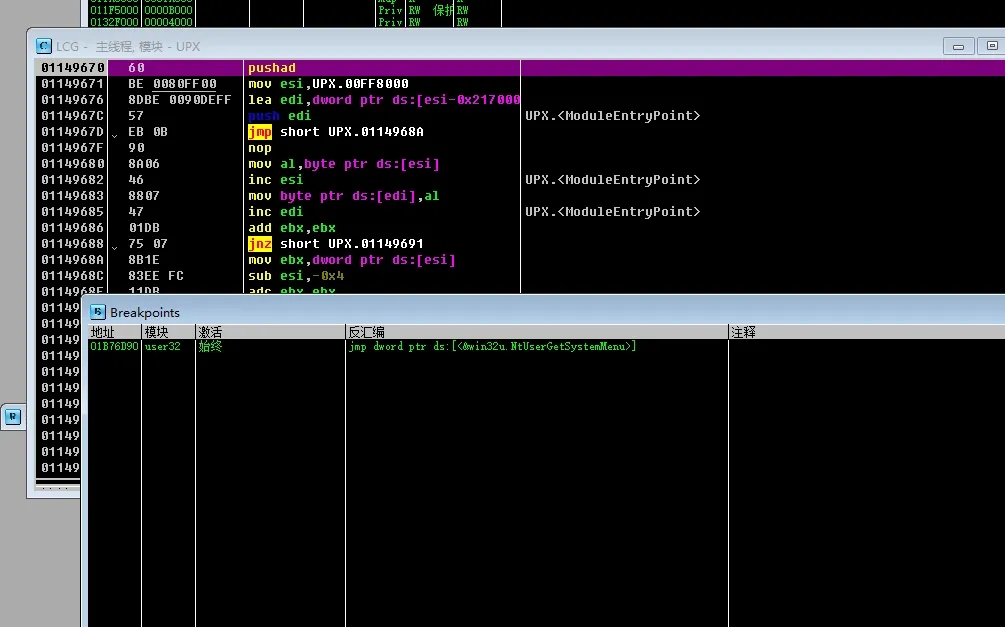Click hex bytes EB 0B

[147, 131]
